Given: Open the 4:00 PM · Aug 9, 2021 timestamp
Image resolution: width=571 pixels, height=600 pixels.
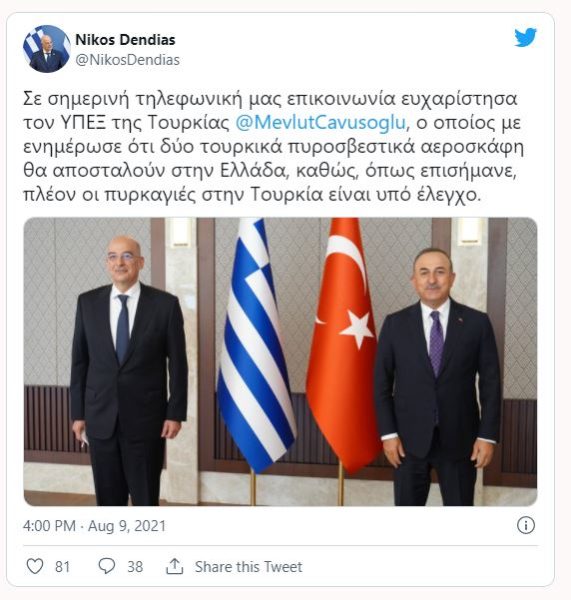Looking at the screenshot, I should click(95, 526).
